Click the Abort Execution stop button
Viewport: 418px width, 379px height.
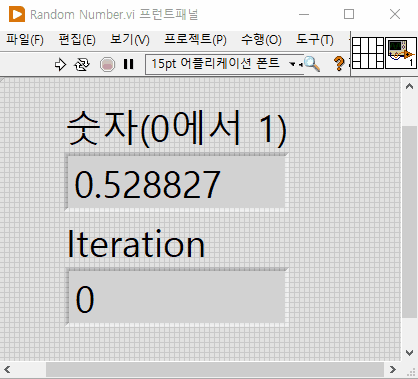[x=107, y=64]
